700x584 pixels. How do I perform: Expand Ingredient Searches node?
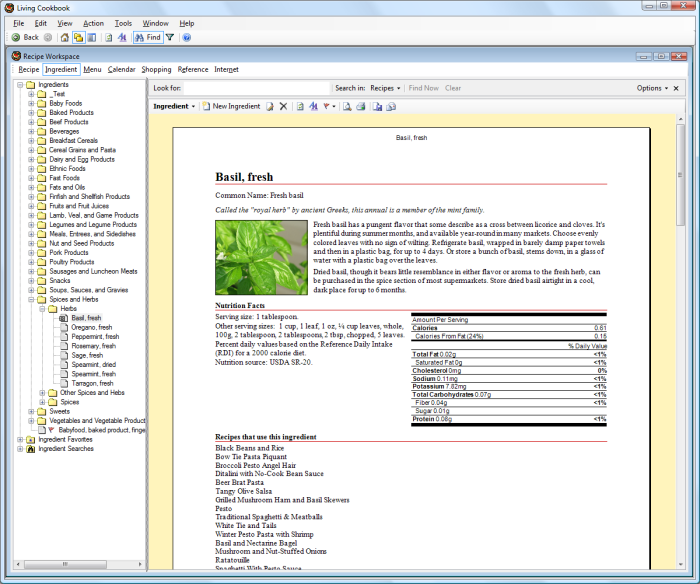tap(20, 449)
